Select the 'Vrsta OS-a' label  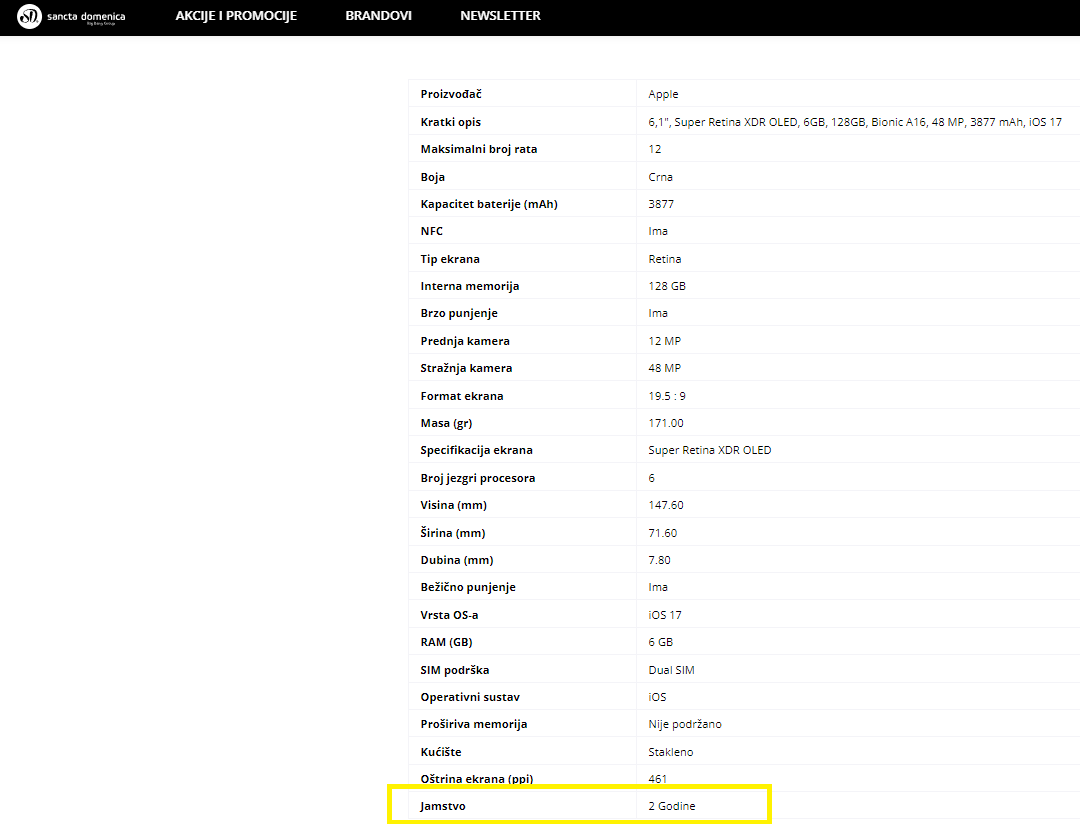pos(449,615)
